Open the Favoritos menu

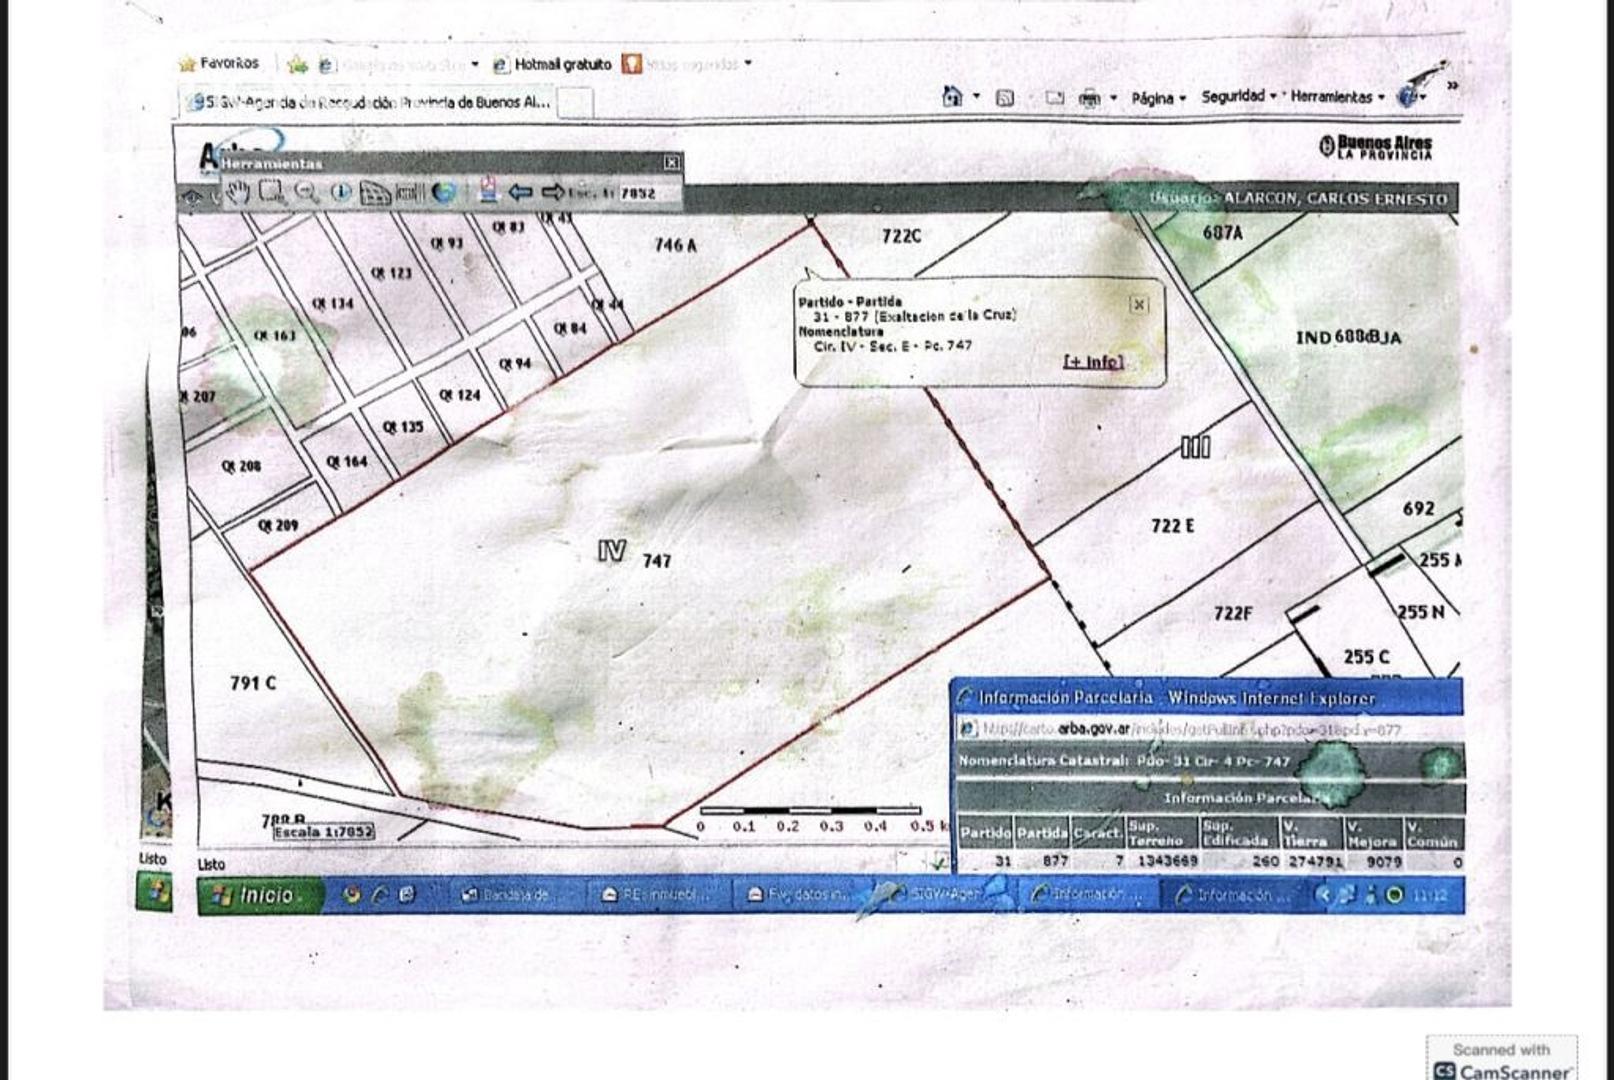219,64
